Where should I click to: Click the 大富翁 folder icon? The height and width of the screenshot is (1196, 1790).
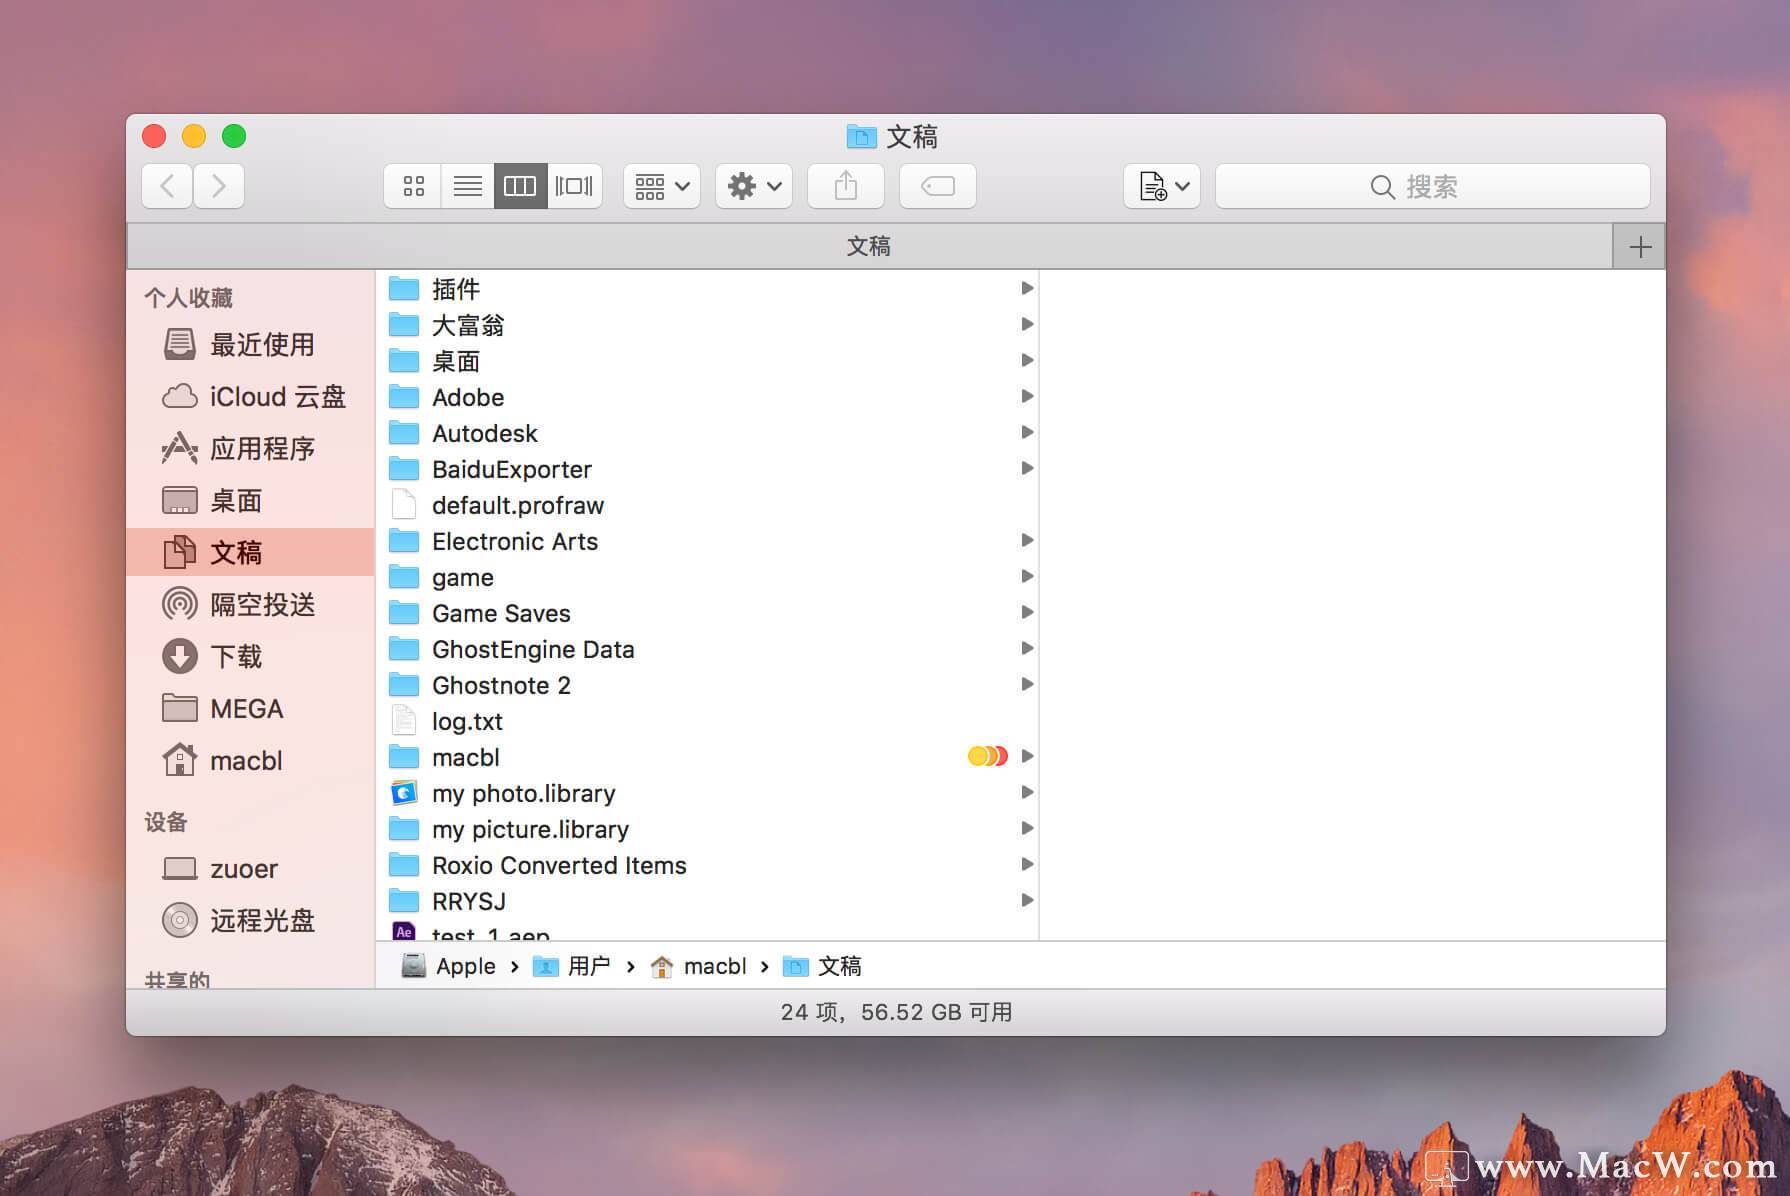[404, 325]
